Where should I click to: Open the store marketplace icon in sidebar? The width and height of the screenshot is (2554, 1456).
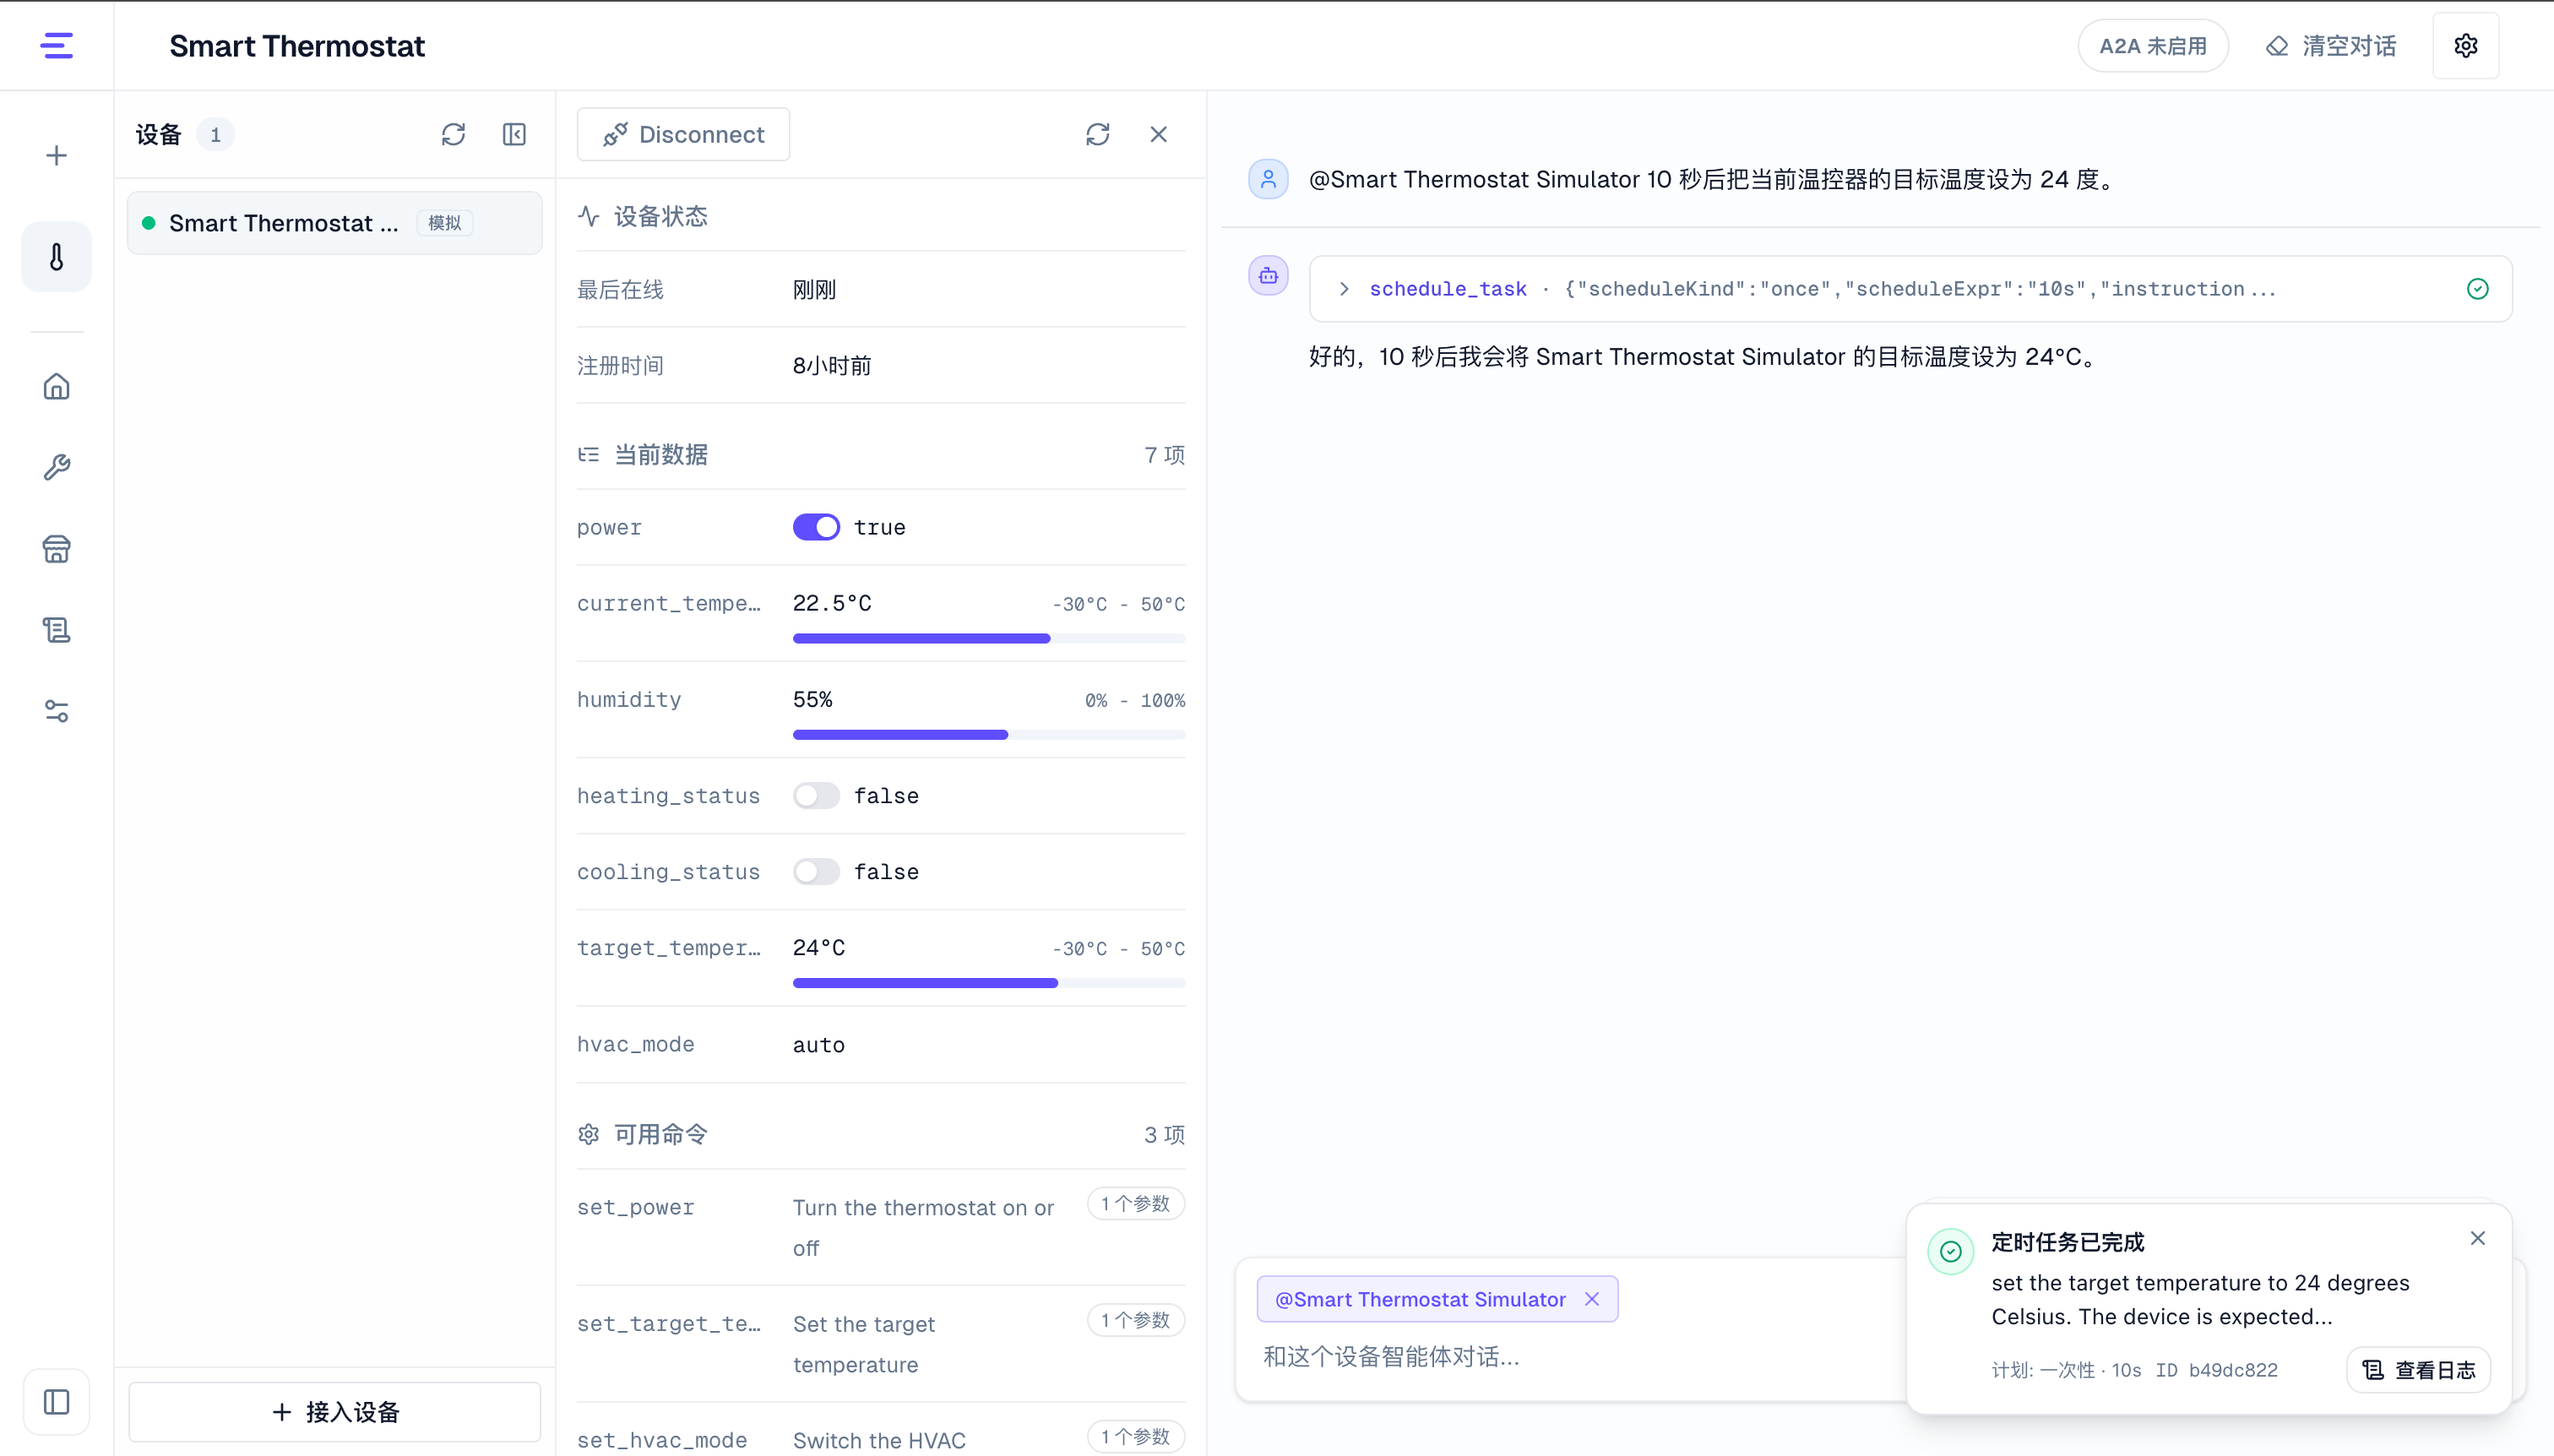pyautogui.click(x=56, y=548)
